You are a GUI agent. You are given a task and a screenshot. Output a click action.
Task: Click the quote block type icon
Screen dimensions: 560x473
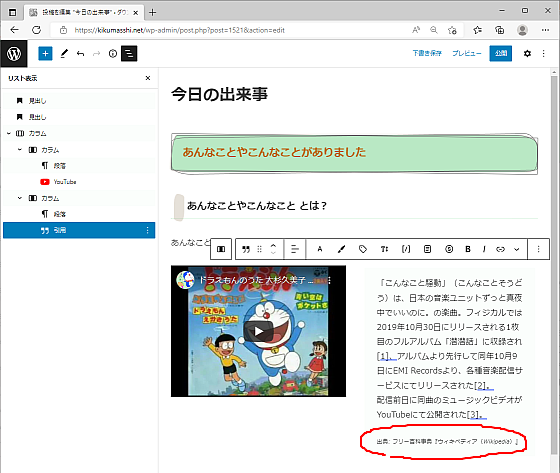(246, 249)
